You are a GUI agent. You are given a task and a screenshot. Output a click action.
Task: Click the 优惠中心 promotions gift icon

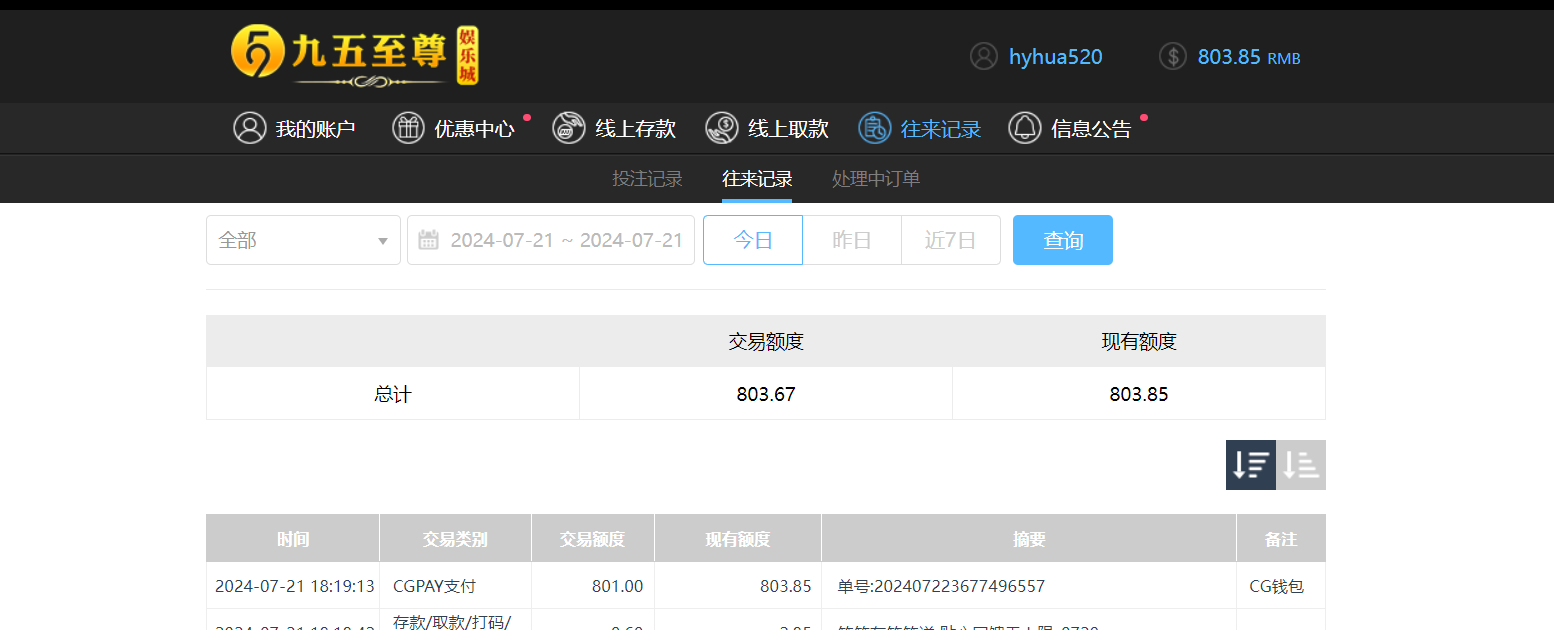[408, 128]
